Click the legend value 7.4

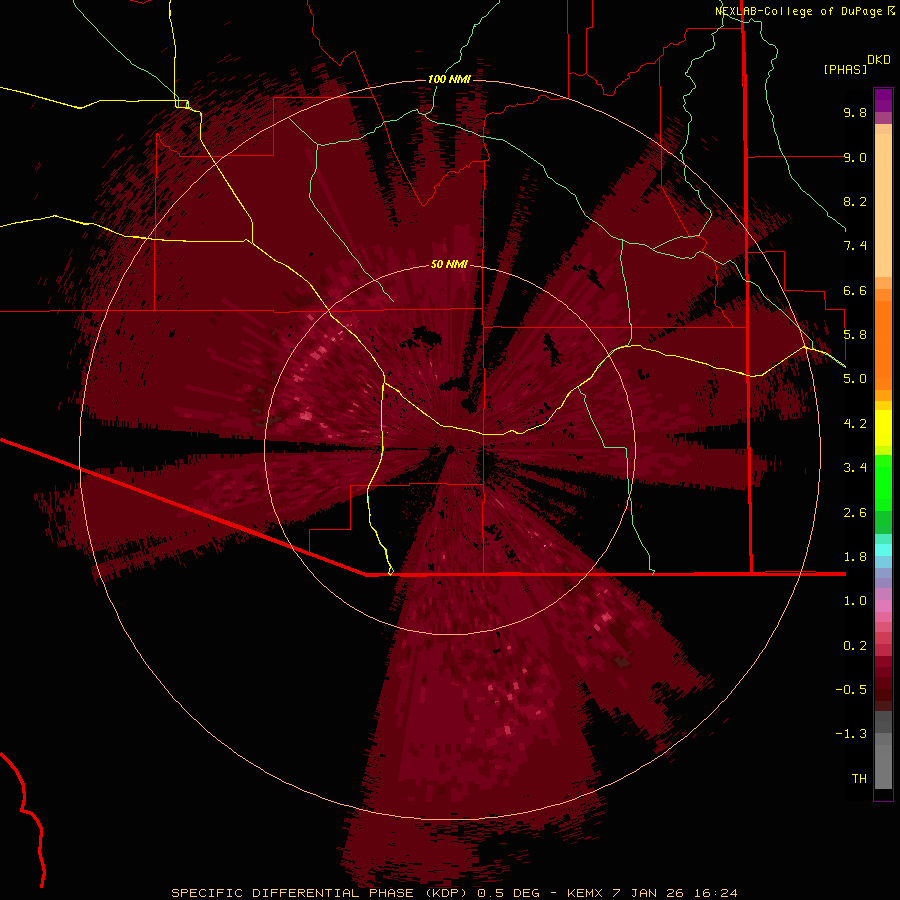tap(855, 246)
